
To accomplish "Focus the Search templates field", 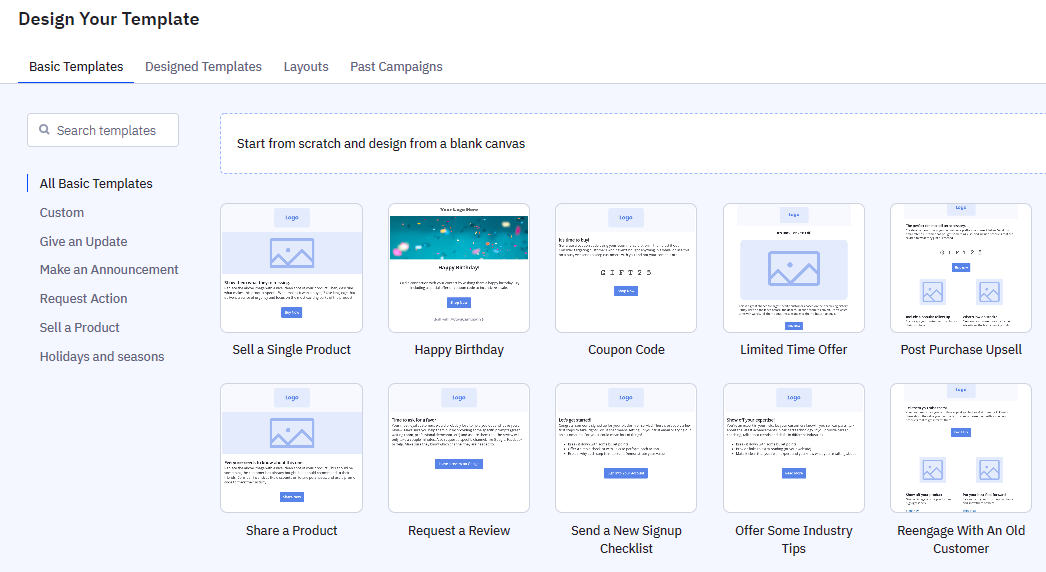I will click(x=103, y=130).
